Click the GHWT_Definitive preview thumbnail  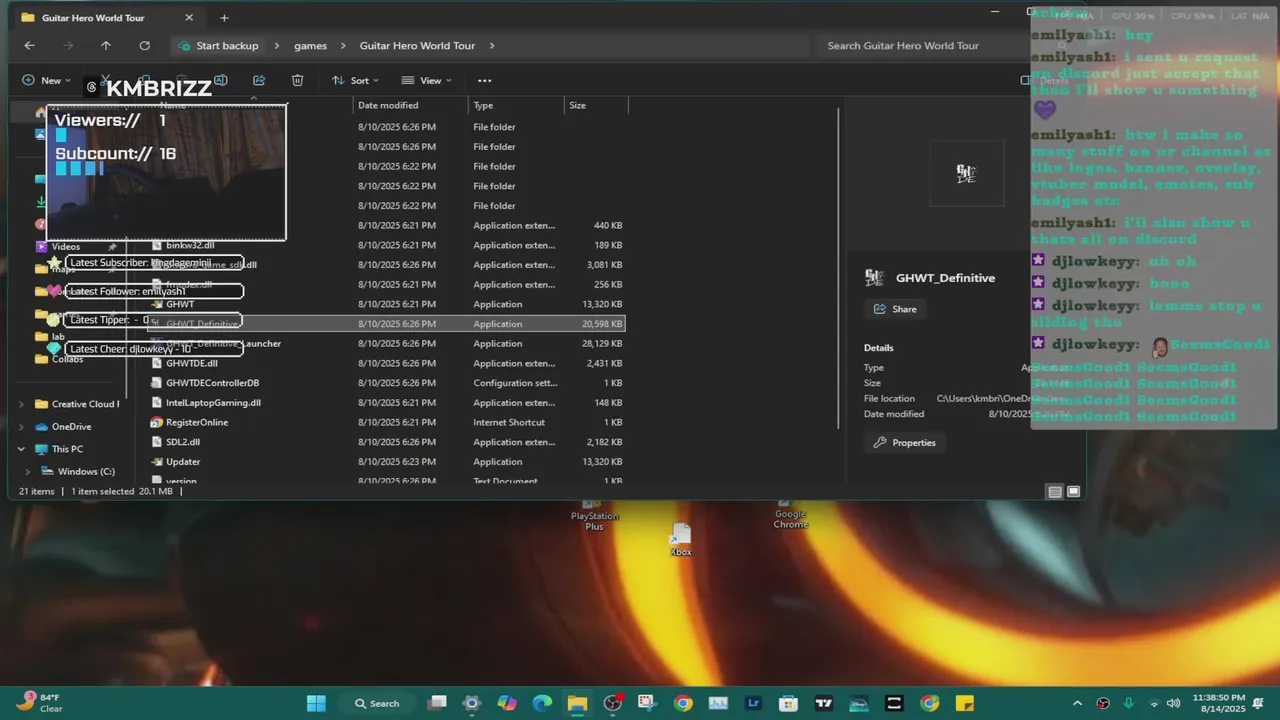pyautogui.click(x=966, y=174)
